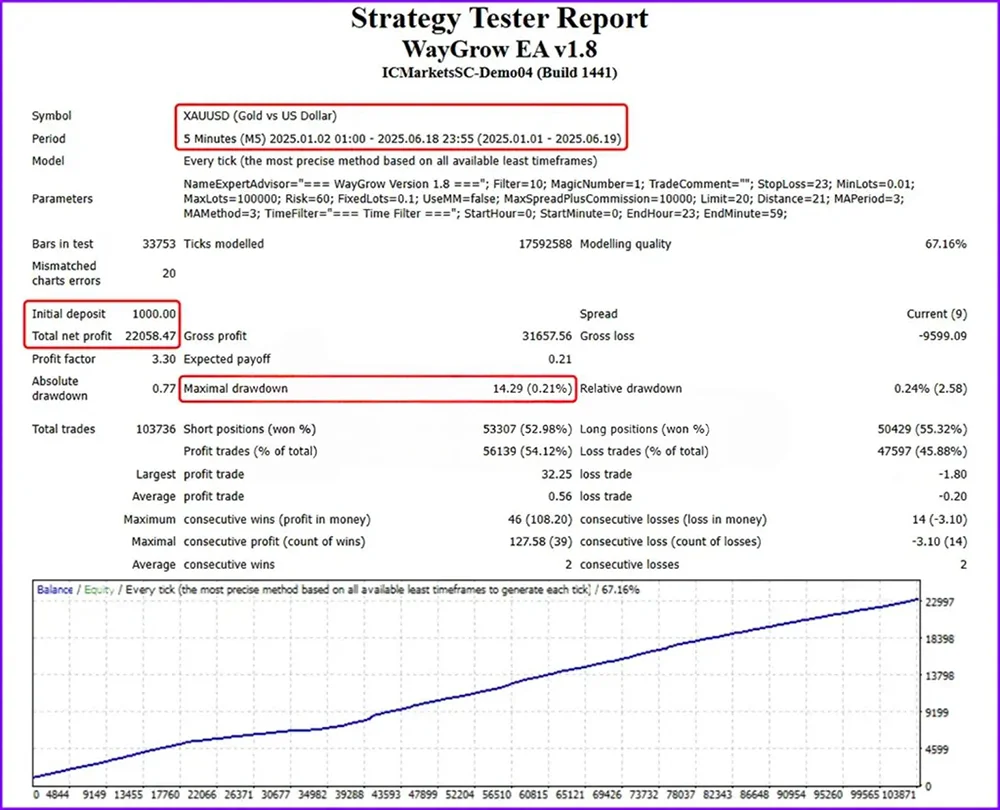Click the Expected payoff value 0.21
The width and height of the screenshot is (1000, 810).
click(560, 359)
